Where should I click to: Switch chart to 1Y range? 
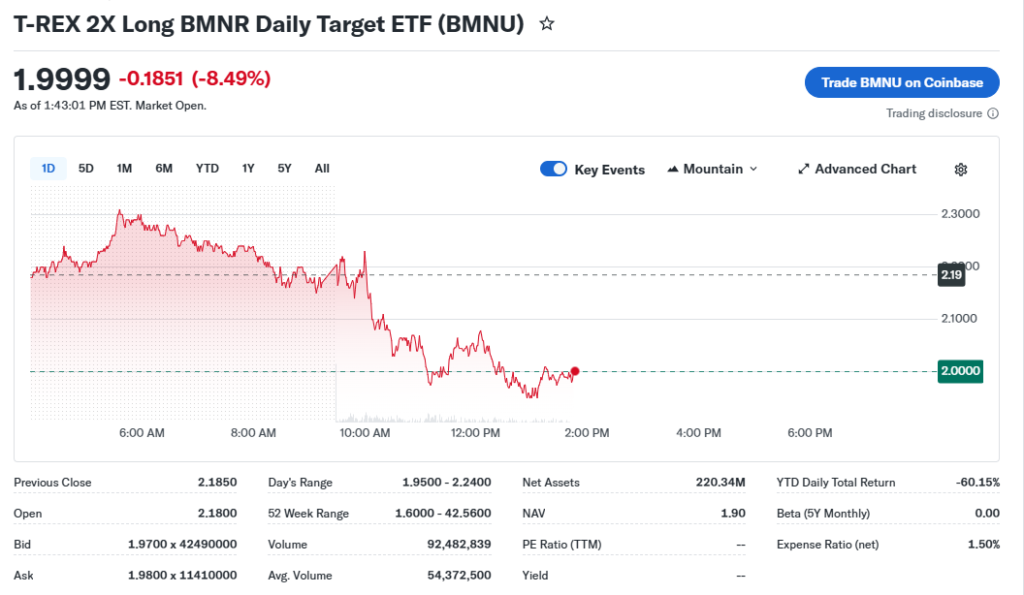(248, 168)
